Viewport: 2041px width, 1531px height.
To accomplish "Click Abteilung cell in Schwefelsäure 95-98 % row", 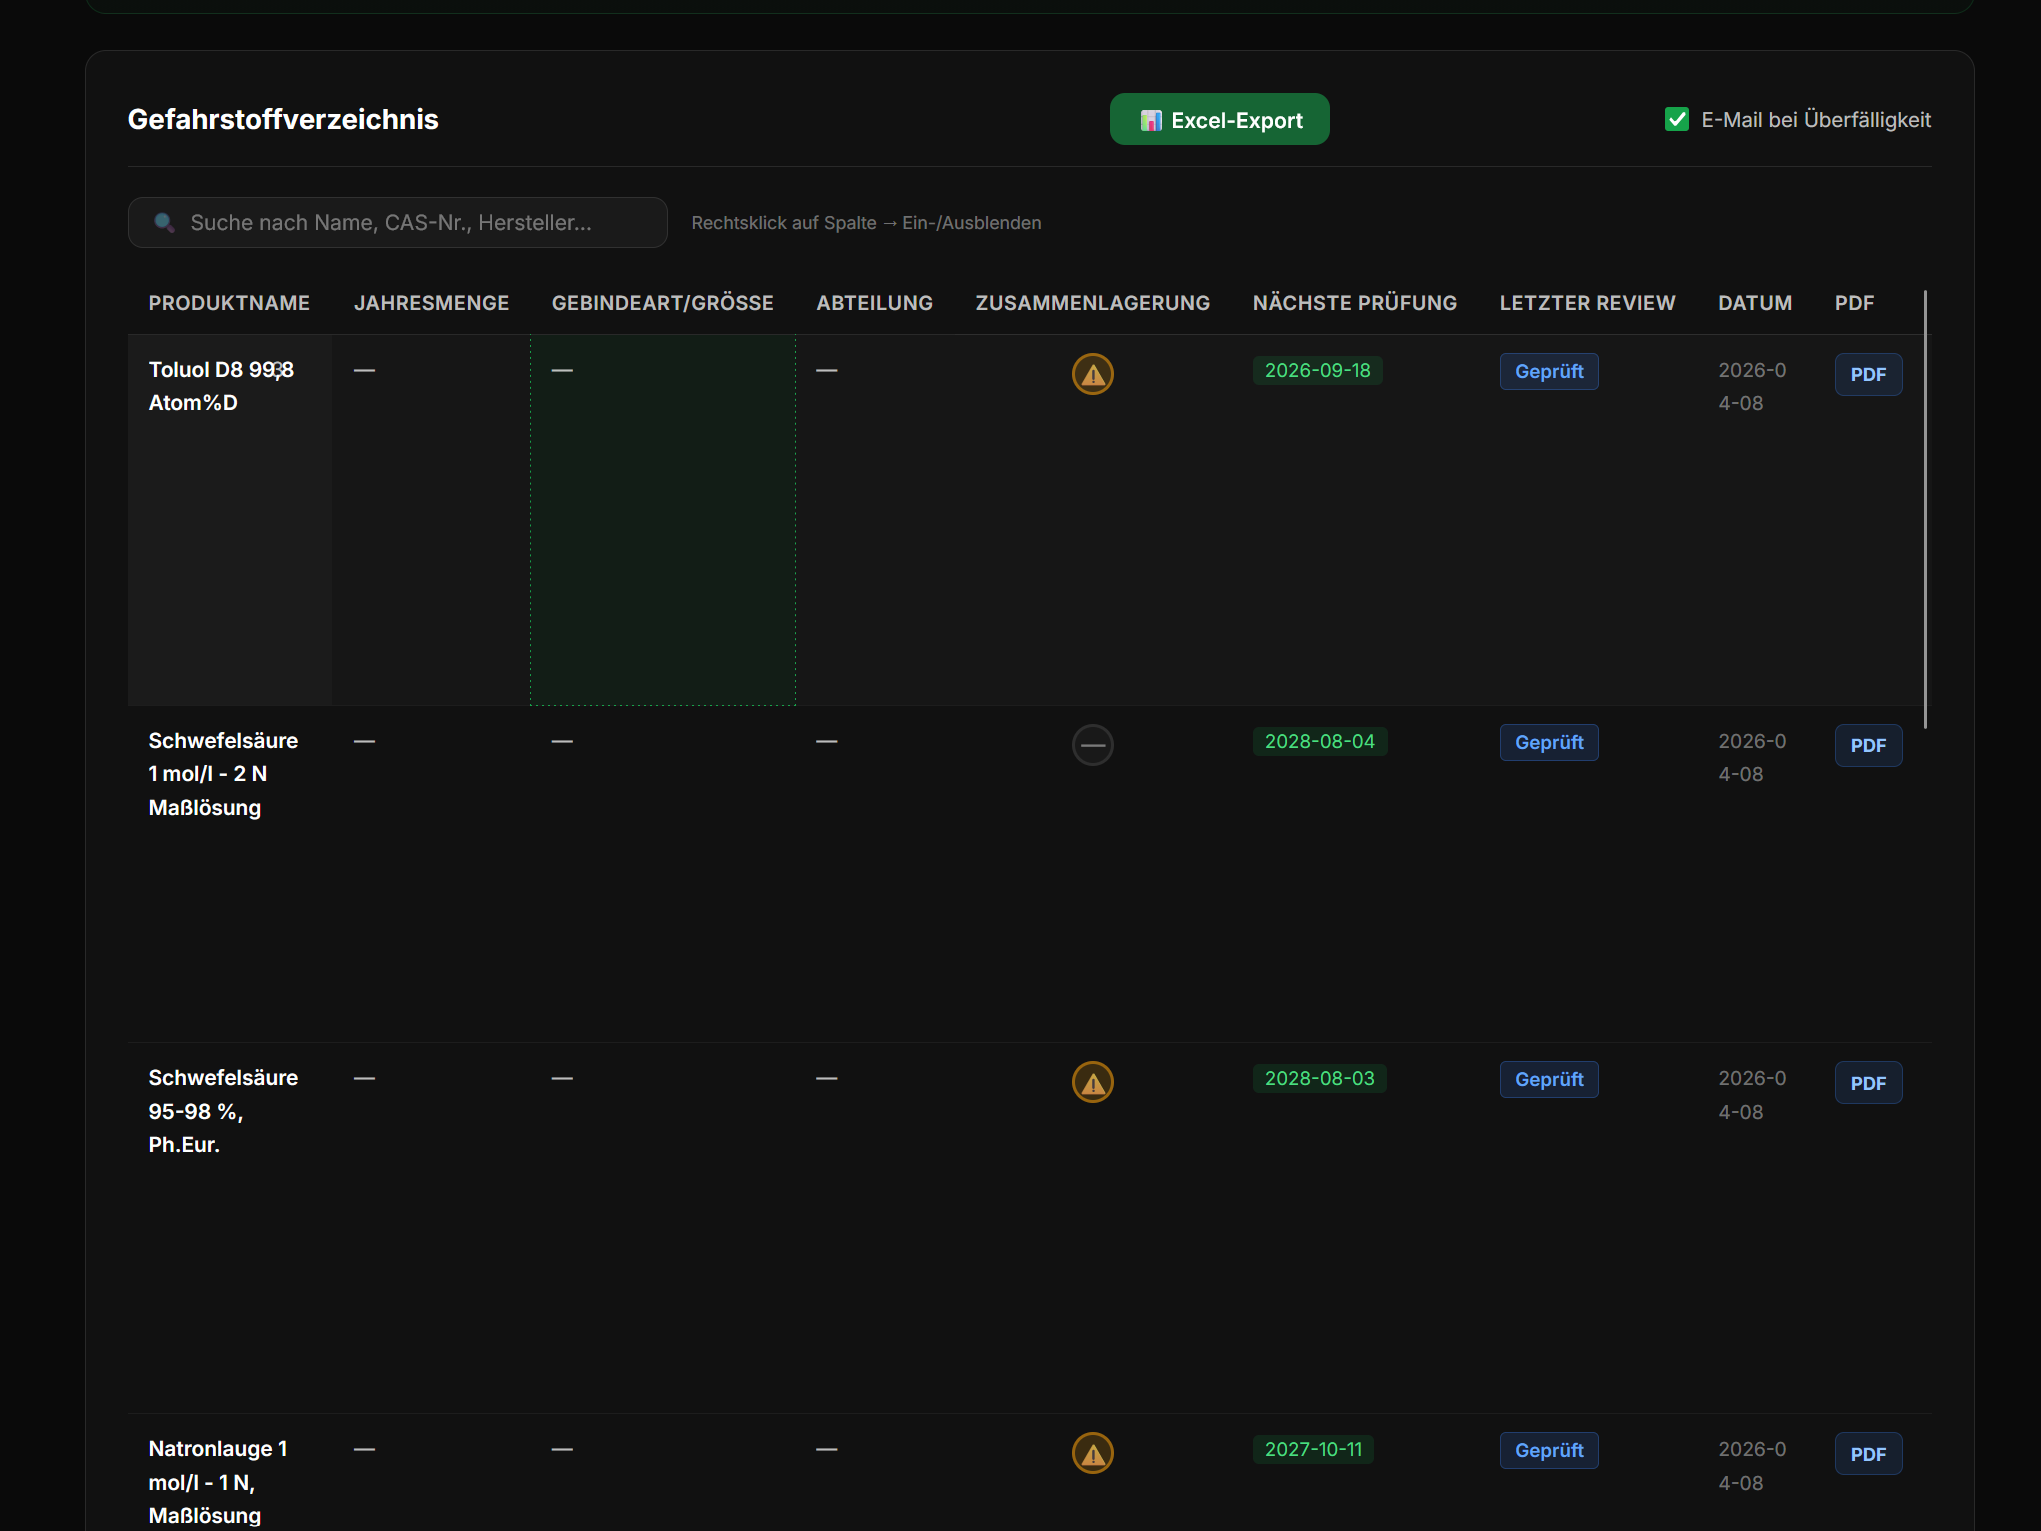I will [x=874, y=1228].
